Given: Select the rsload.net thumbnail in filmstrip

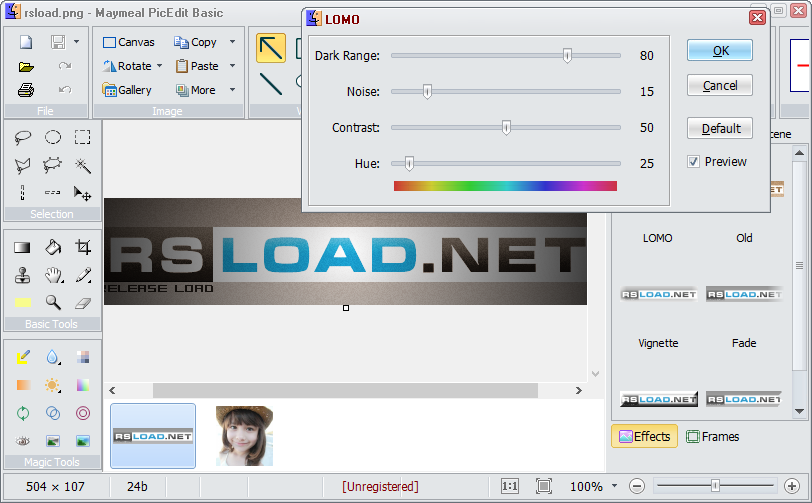Looking at the screenshot, I should (153, 436).
